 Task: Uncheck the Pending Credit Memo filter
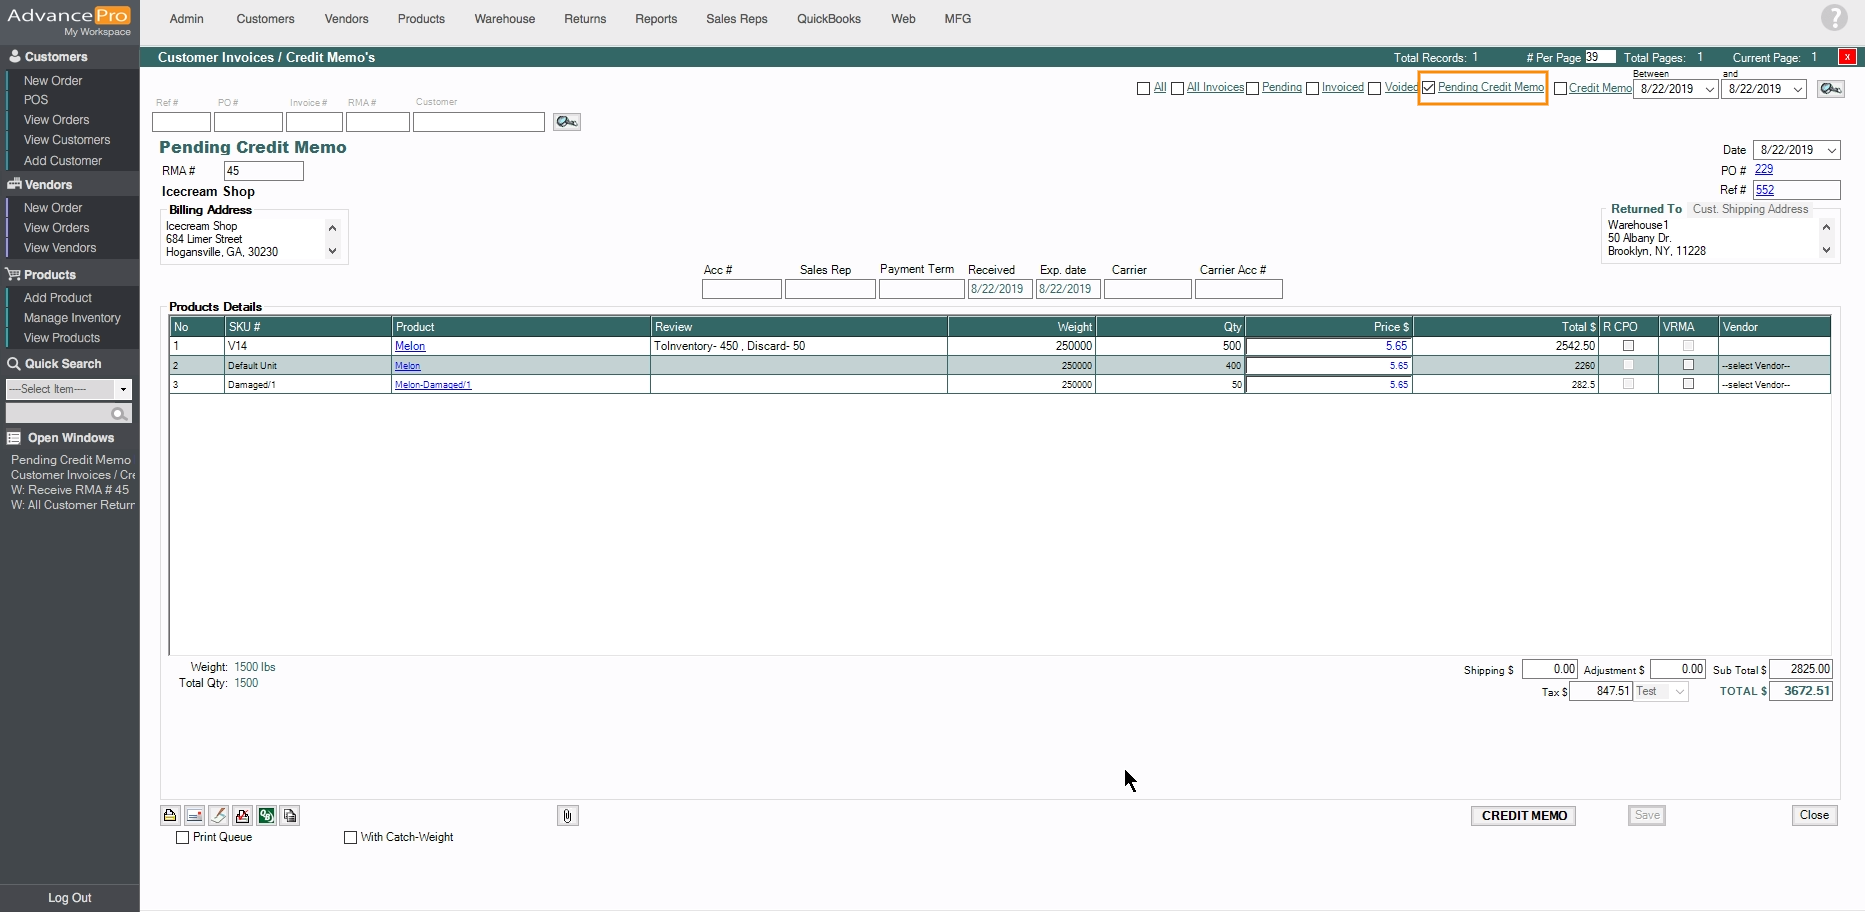pos(1429,88)
